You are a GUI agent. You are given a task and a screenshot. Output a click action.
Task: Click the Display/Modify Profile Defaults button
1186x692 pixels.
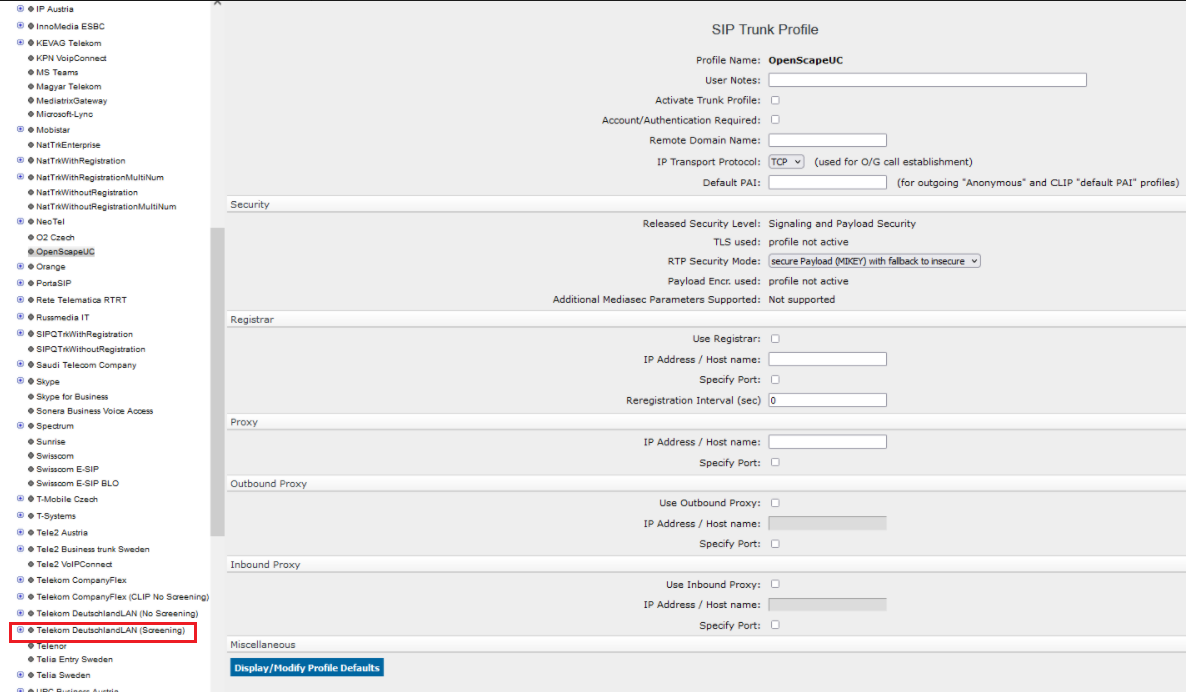click(307, 668)
